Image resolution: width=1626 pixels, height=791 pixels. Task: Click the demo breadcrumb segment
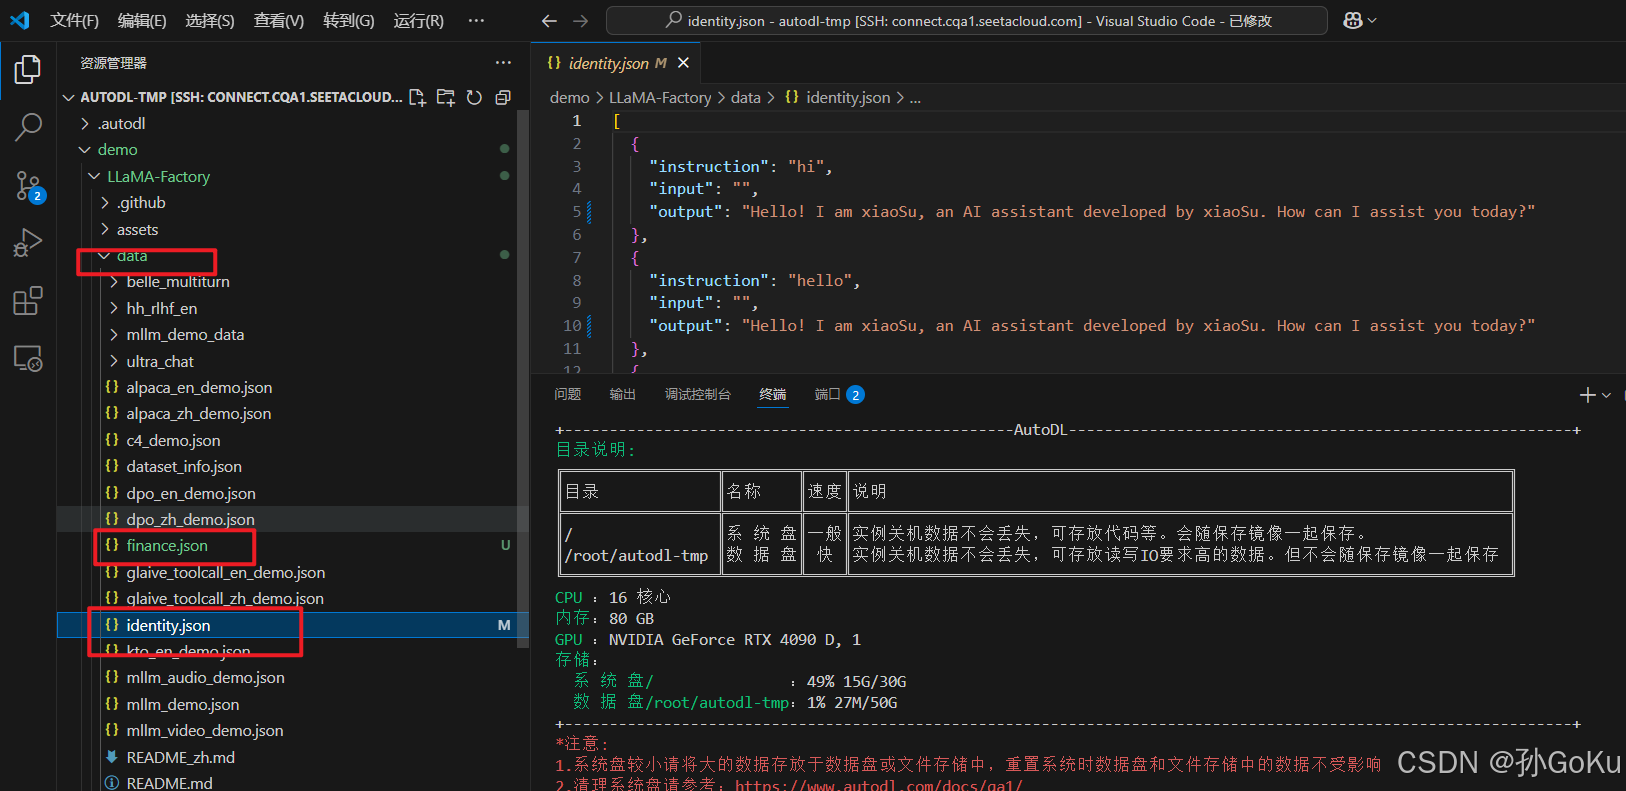(569, 97)
